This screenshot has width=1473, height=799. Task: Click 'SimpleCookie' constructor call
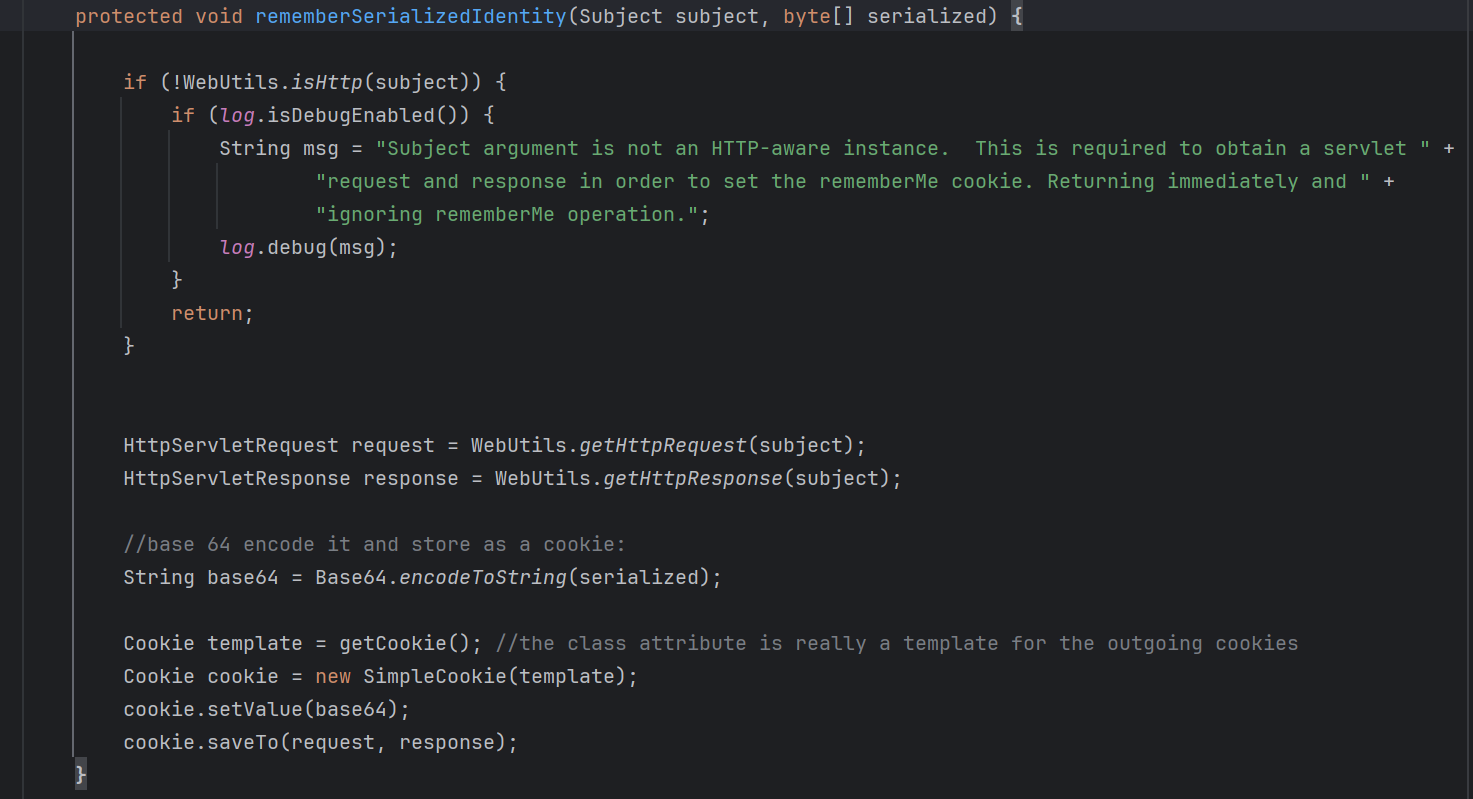coord(435,676)
